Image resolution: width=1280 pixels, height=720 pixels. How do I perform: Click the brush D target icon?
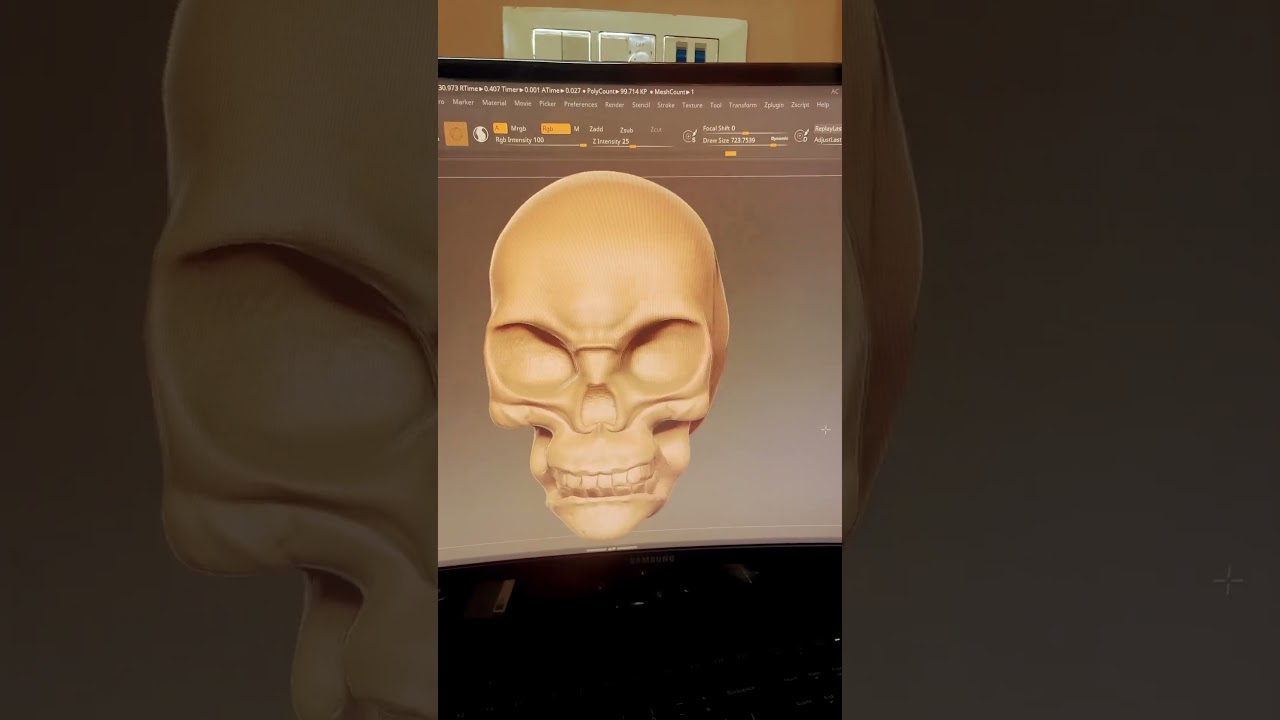801,135
